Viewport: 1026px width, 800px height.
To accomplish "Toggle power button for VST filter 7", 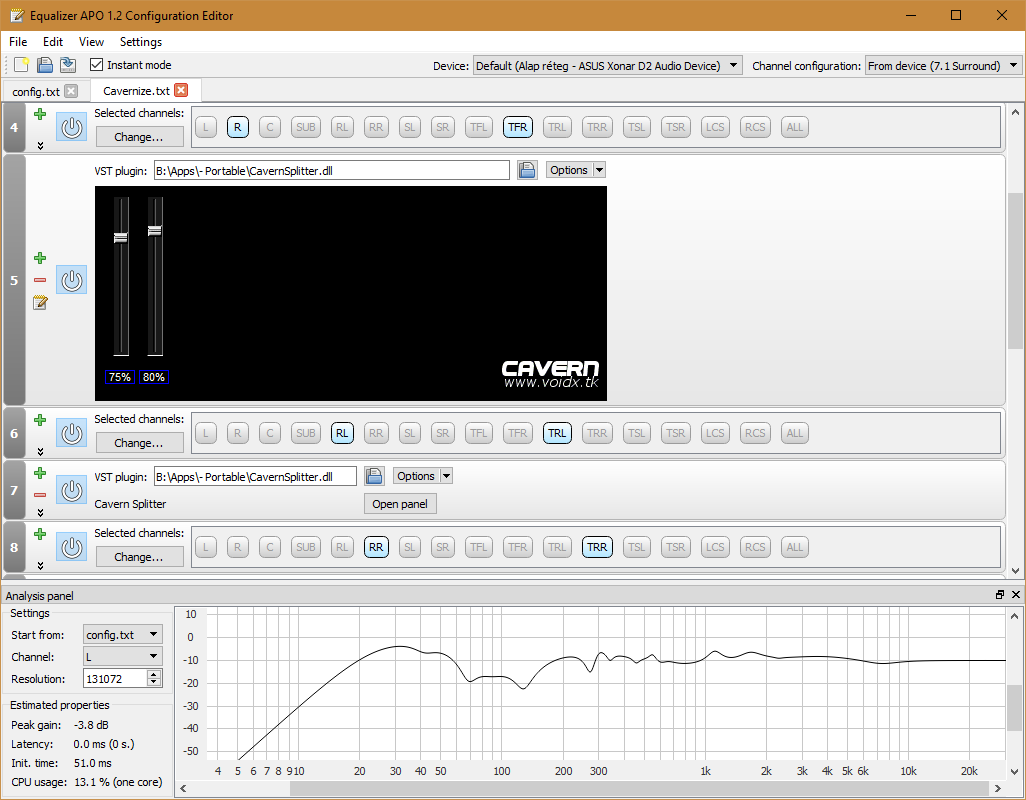I will [x=71, y=490].
